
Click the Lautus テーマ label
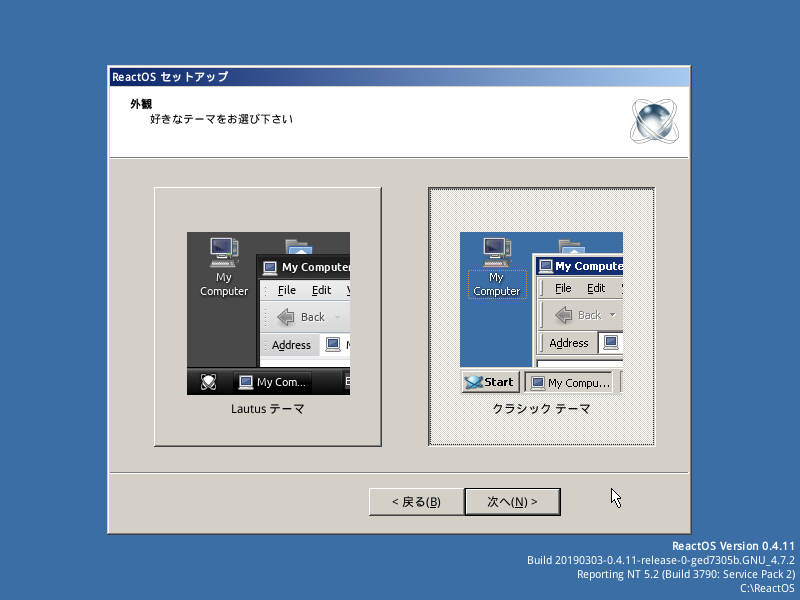click(x=268, y=409)
